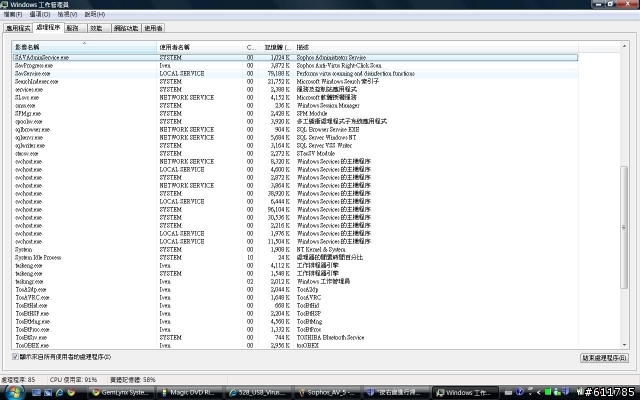Viewport: 640px width, 400px height.
Task: Select sqlbrowser.exe process row
Action: (295, 129)
